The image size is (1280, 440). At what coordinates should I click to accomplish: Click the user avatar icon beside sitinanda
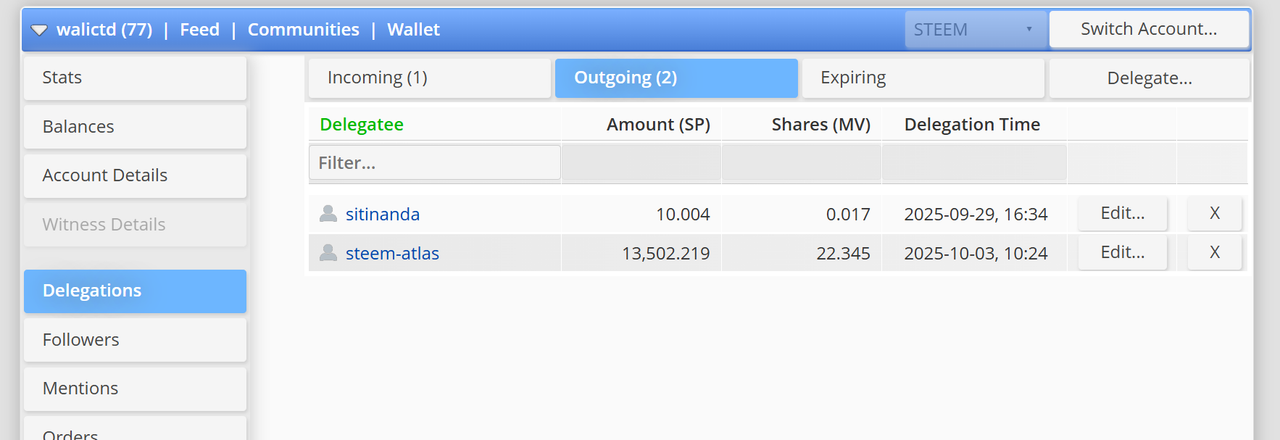tap(327, 214)
